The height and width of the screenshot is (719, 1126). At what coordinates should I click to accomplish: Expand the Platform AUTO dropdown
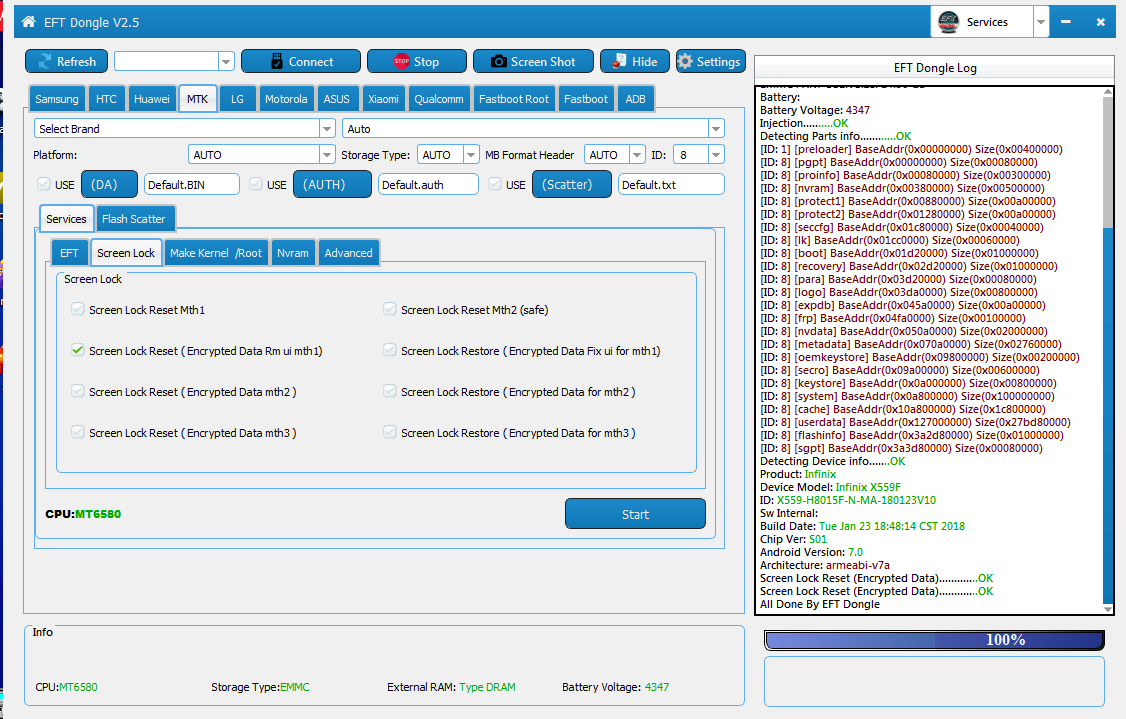[327, 155]
